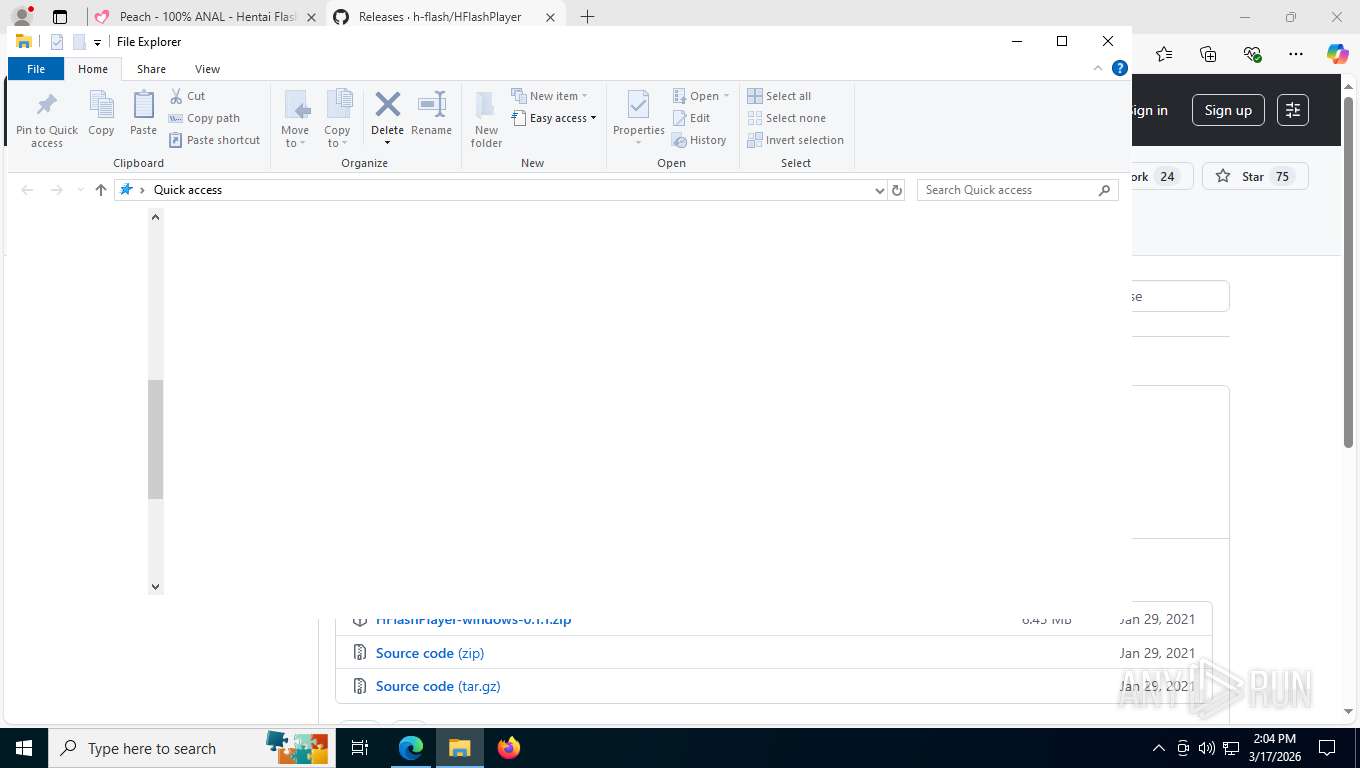Click the Forward navigation arrow
This screenshot has height=768, width=1360.
pyautogui.click(x=57, y=190)
